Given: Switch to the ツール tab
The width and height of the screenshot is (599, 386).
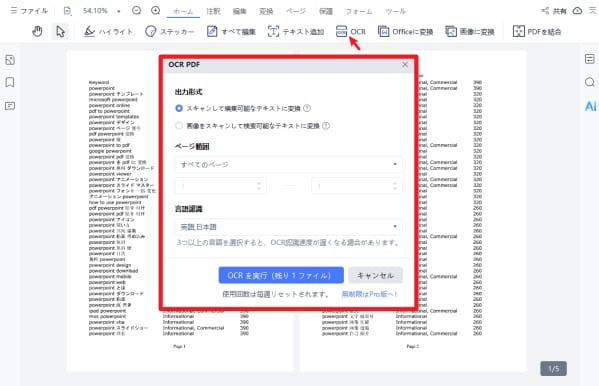Looking at the screenshot, I should click(x=395, y=11).
